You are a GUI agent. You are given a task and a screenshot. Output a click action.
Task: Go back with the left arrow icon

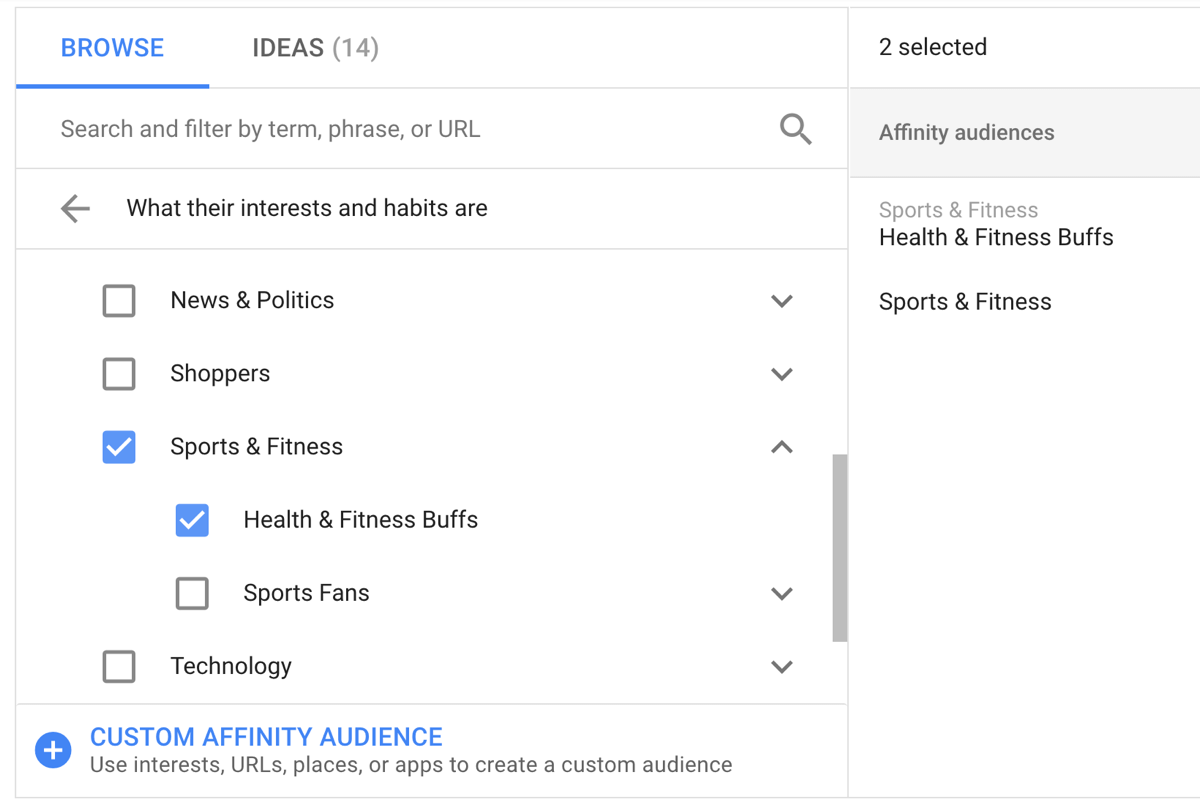point(75,208)
